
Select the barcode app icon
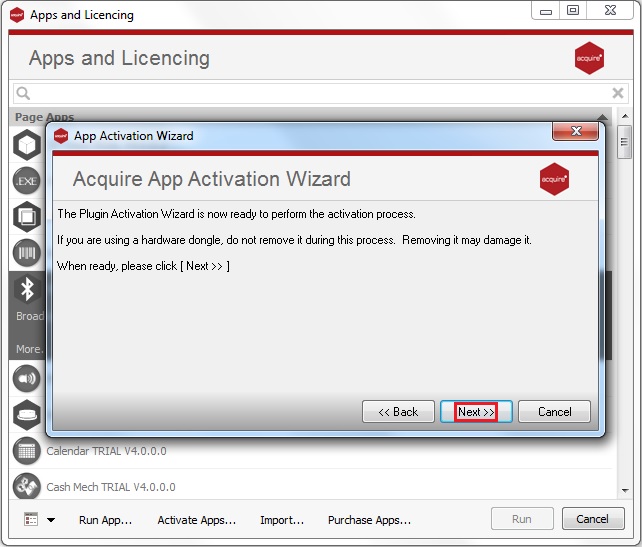[x=27, y=253]
